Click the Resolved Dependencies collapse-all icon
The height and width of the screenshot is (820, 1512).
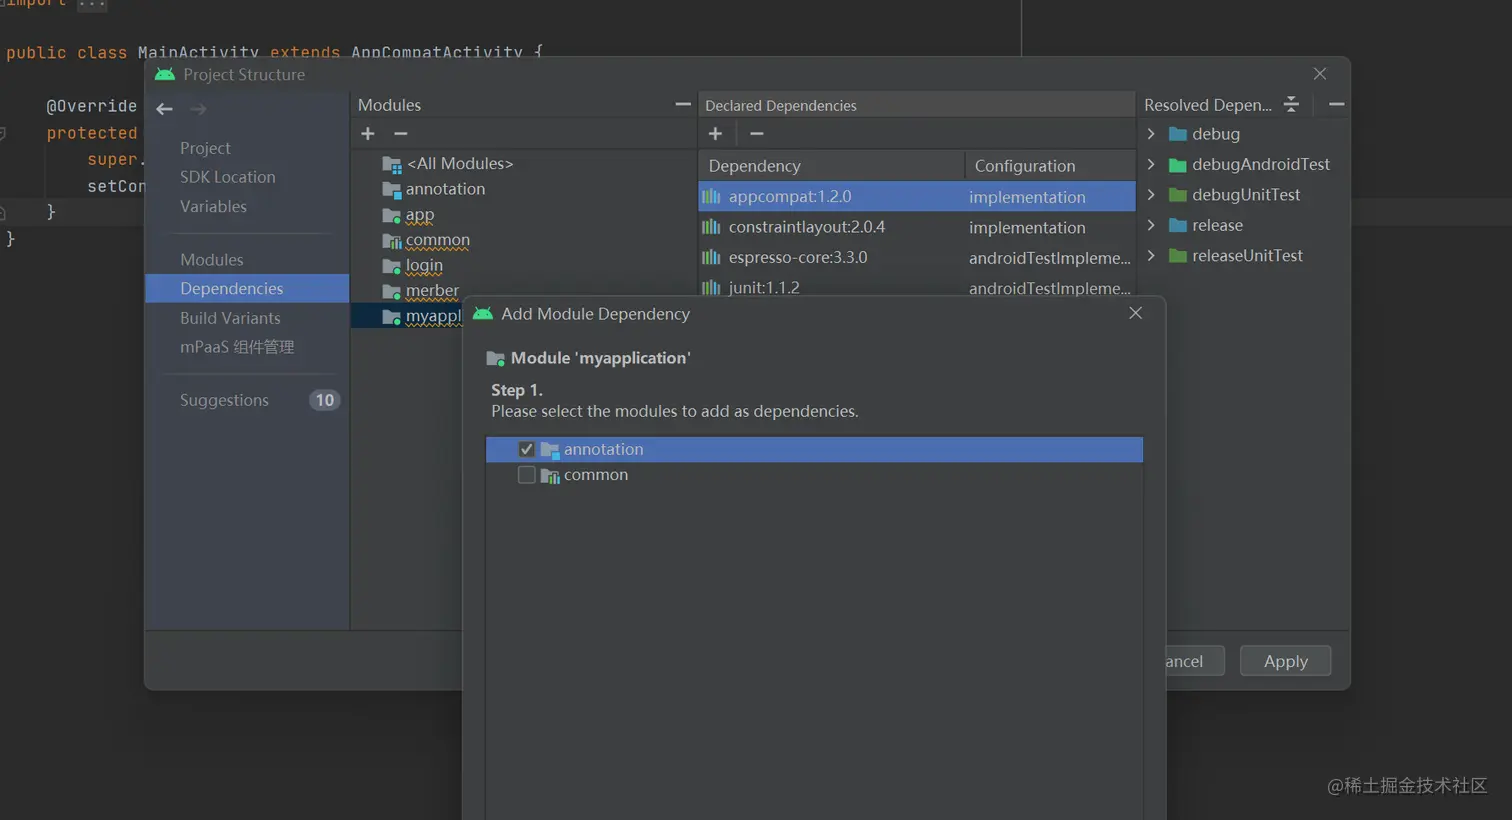click(1292, 104)
